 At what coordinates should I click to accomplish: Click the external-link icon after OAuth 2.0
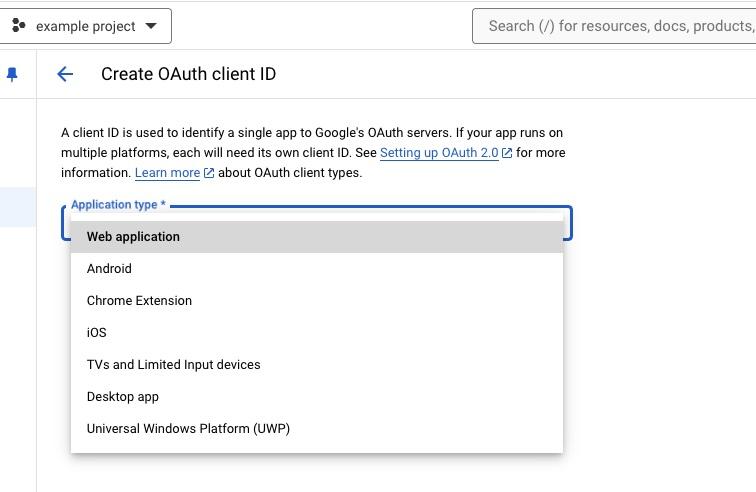point(507,153)
